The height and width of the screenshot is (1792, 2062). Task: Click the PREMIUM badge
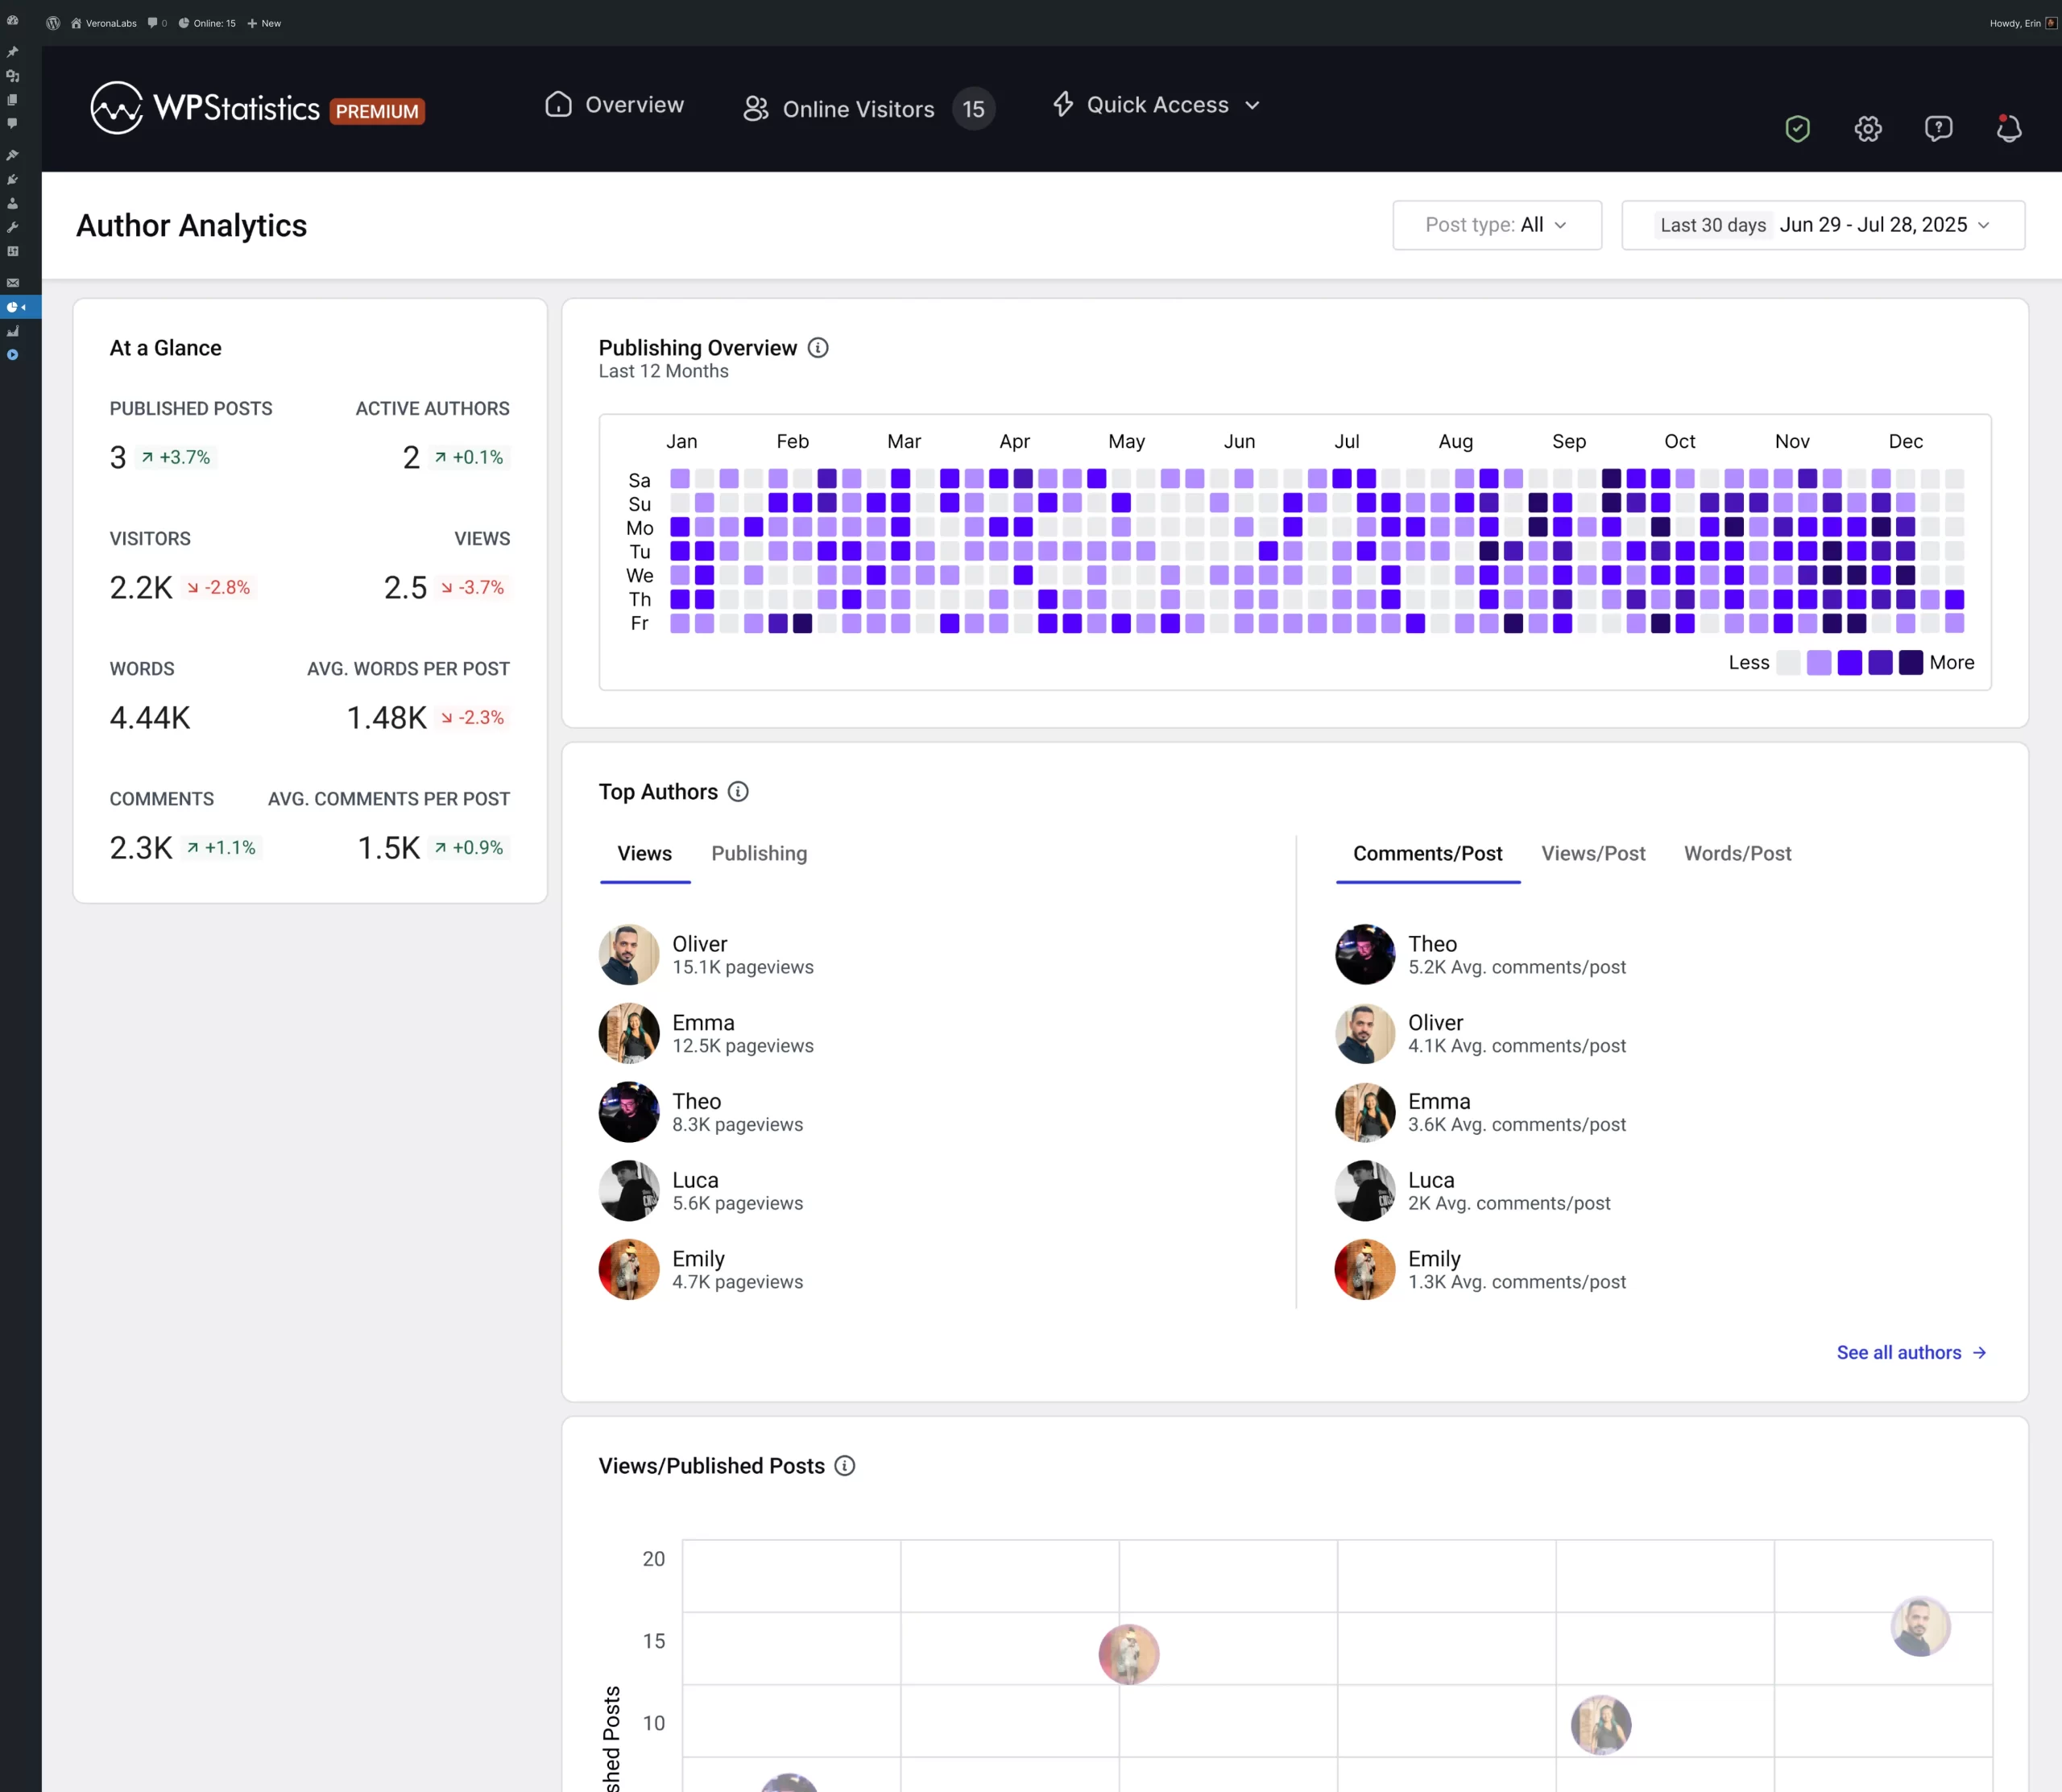pos(377,111)
